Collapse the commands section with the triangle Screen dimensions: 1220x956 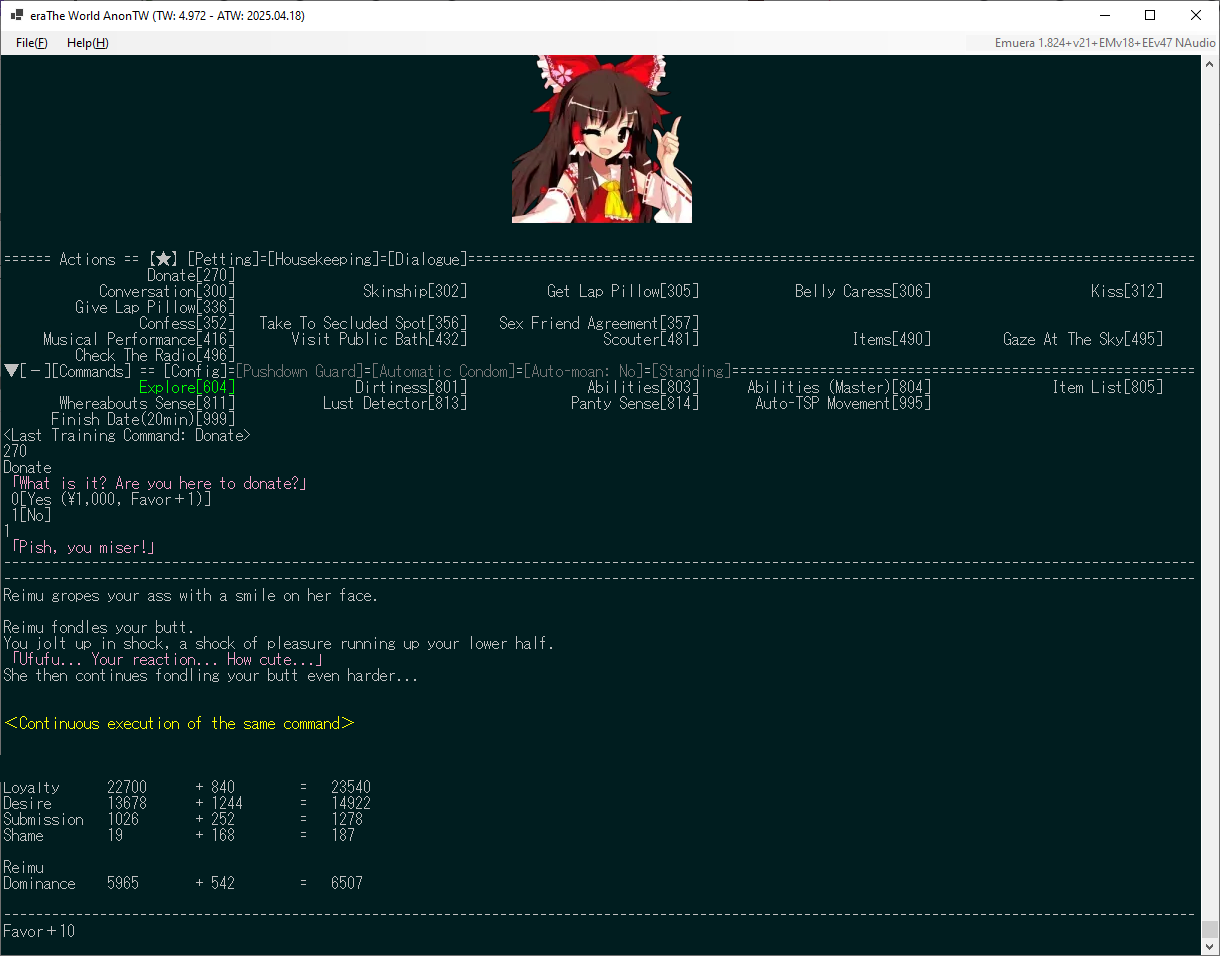[10, 371]
